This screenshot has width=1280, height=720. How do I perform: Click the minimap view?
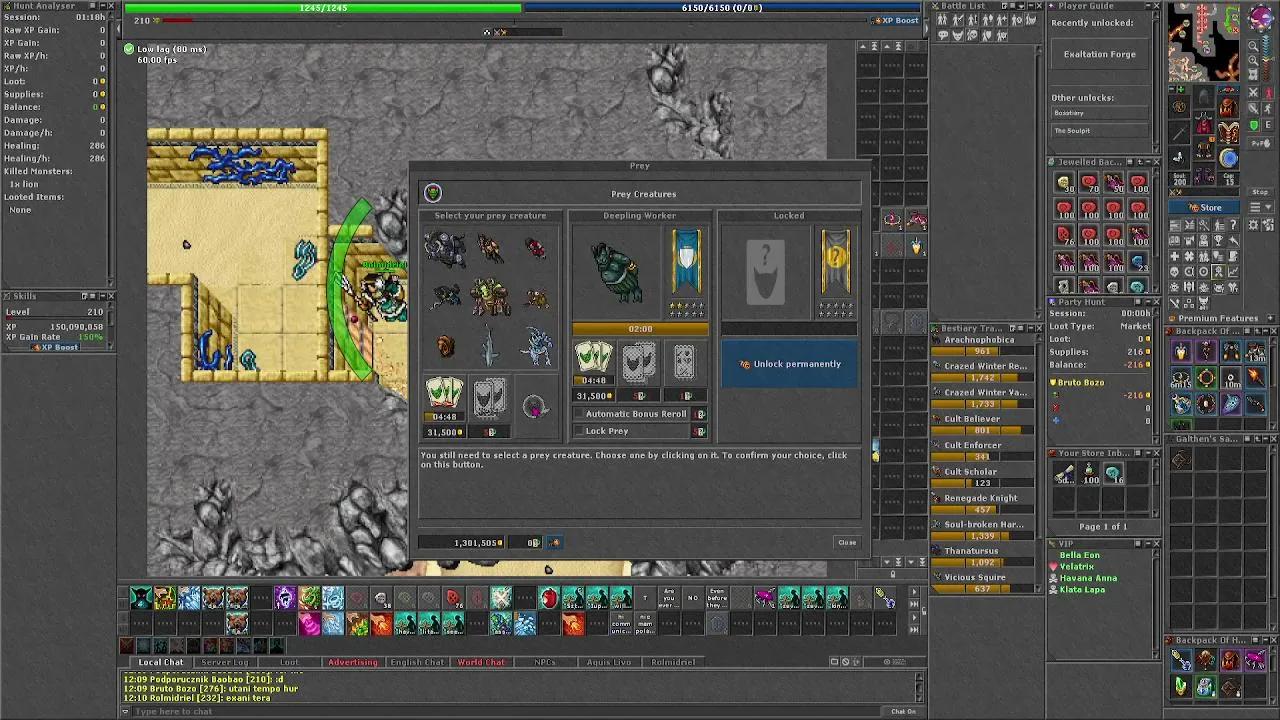(1204, 43)
